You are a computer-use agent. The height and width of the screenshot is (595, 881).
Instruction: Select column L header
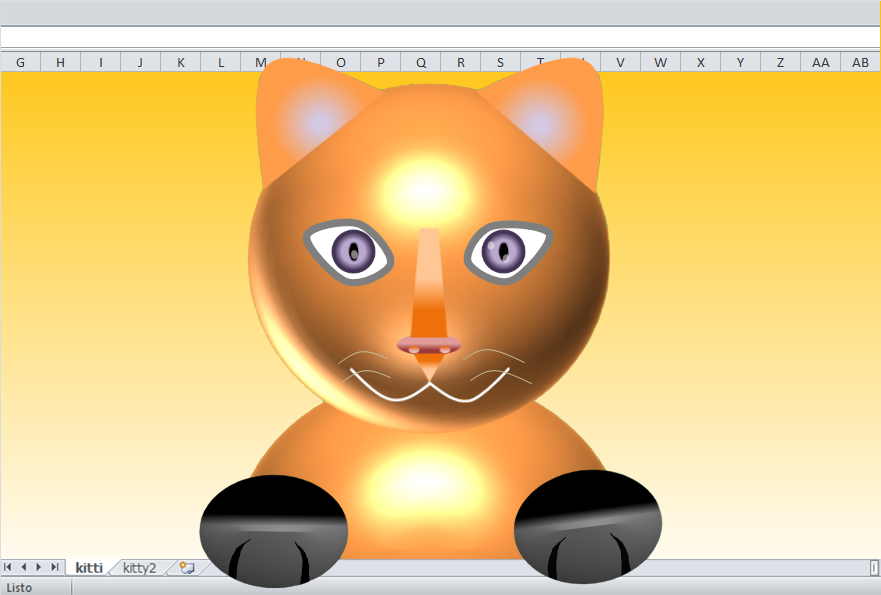[x=221, y=62]
